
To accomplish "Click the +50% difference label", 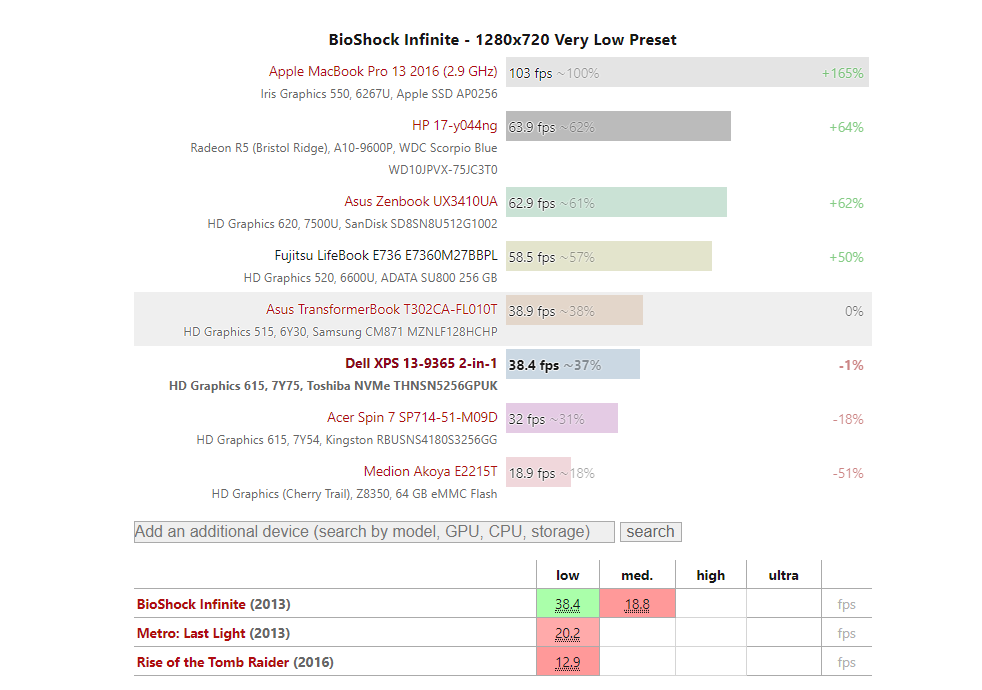I will point(846,257).
